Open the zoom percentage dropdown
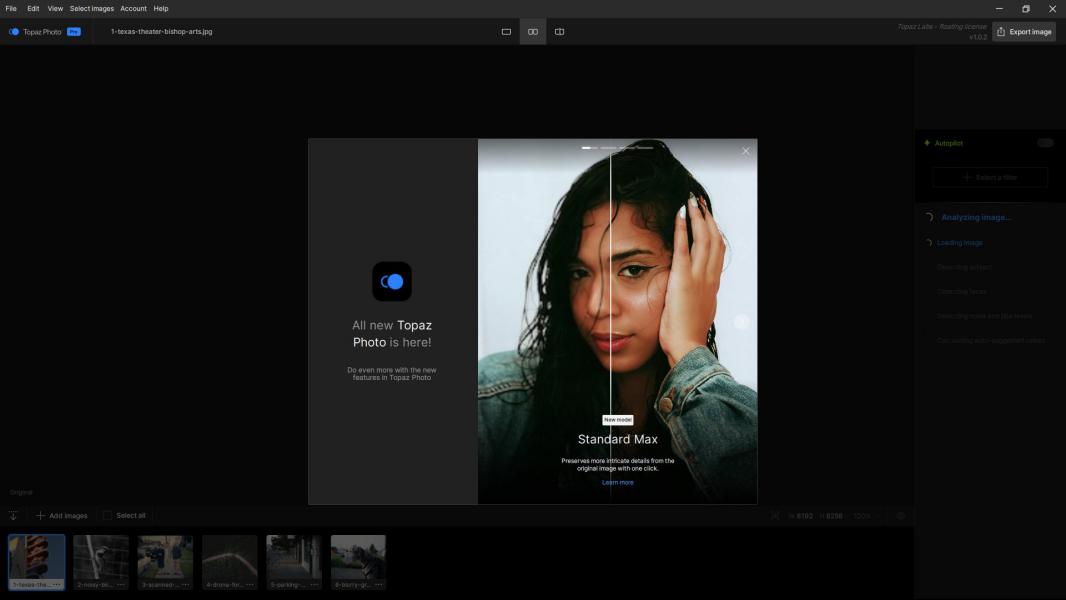This screenshot has height=600, width=1066. click(x=865, y=516)
